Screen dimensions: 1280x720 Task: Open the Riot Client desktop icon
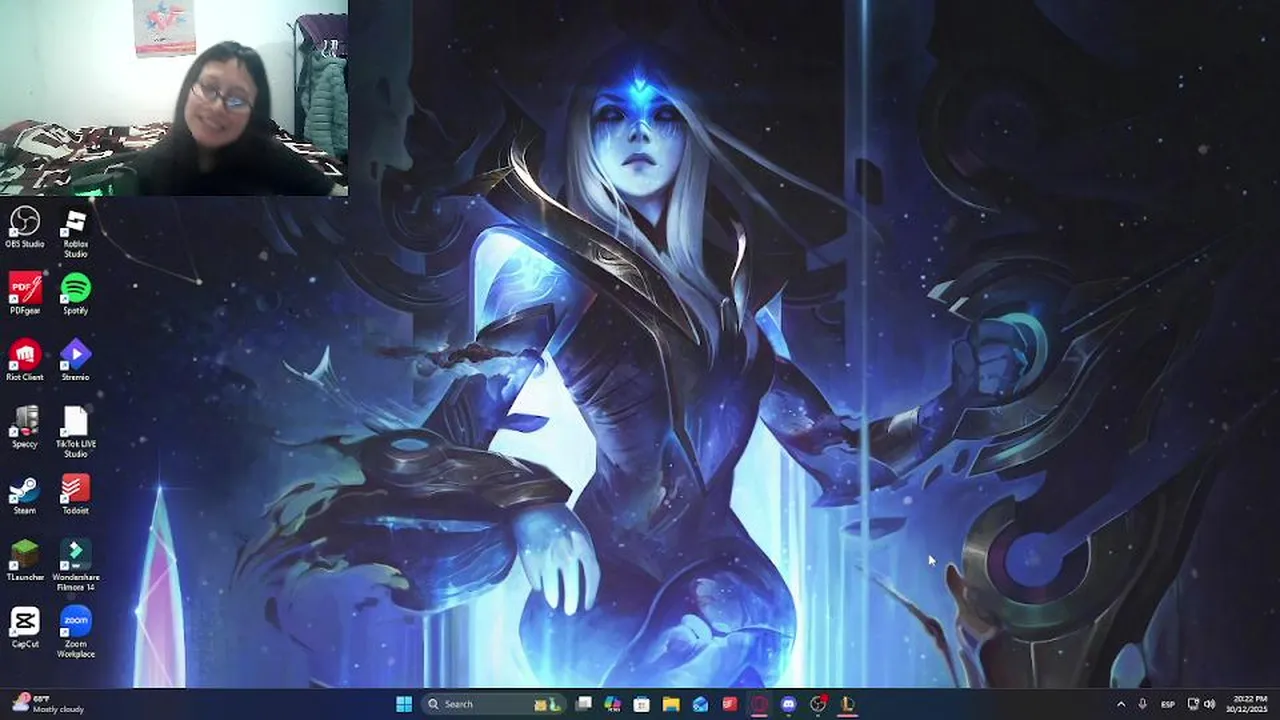click(25, 361)
